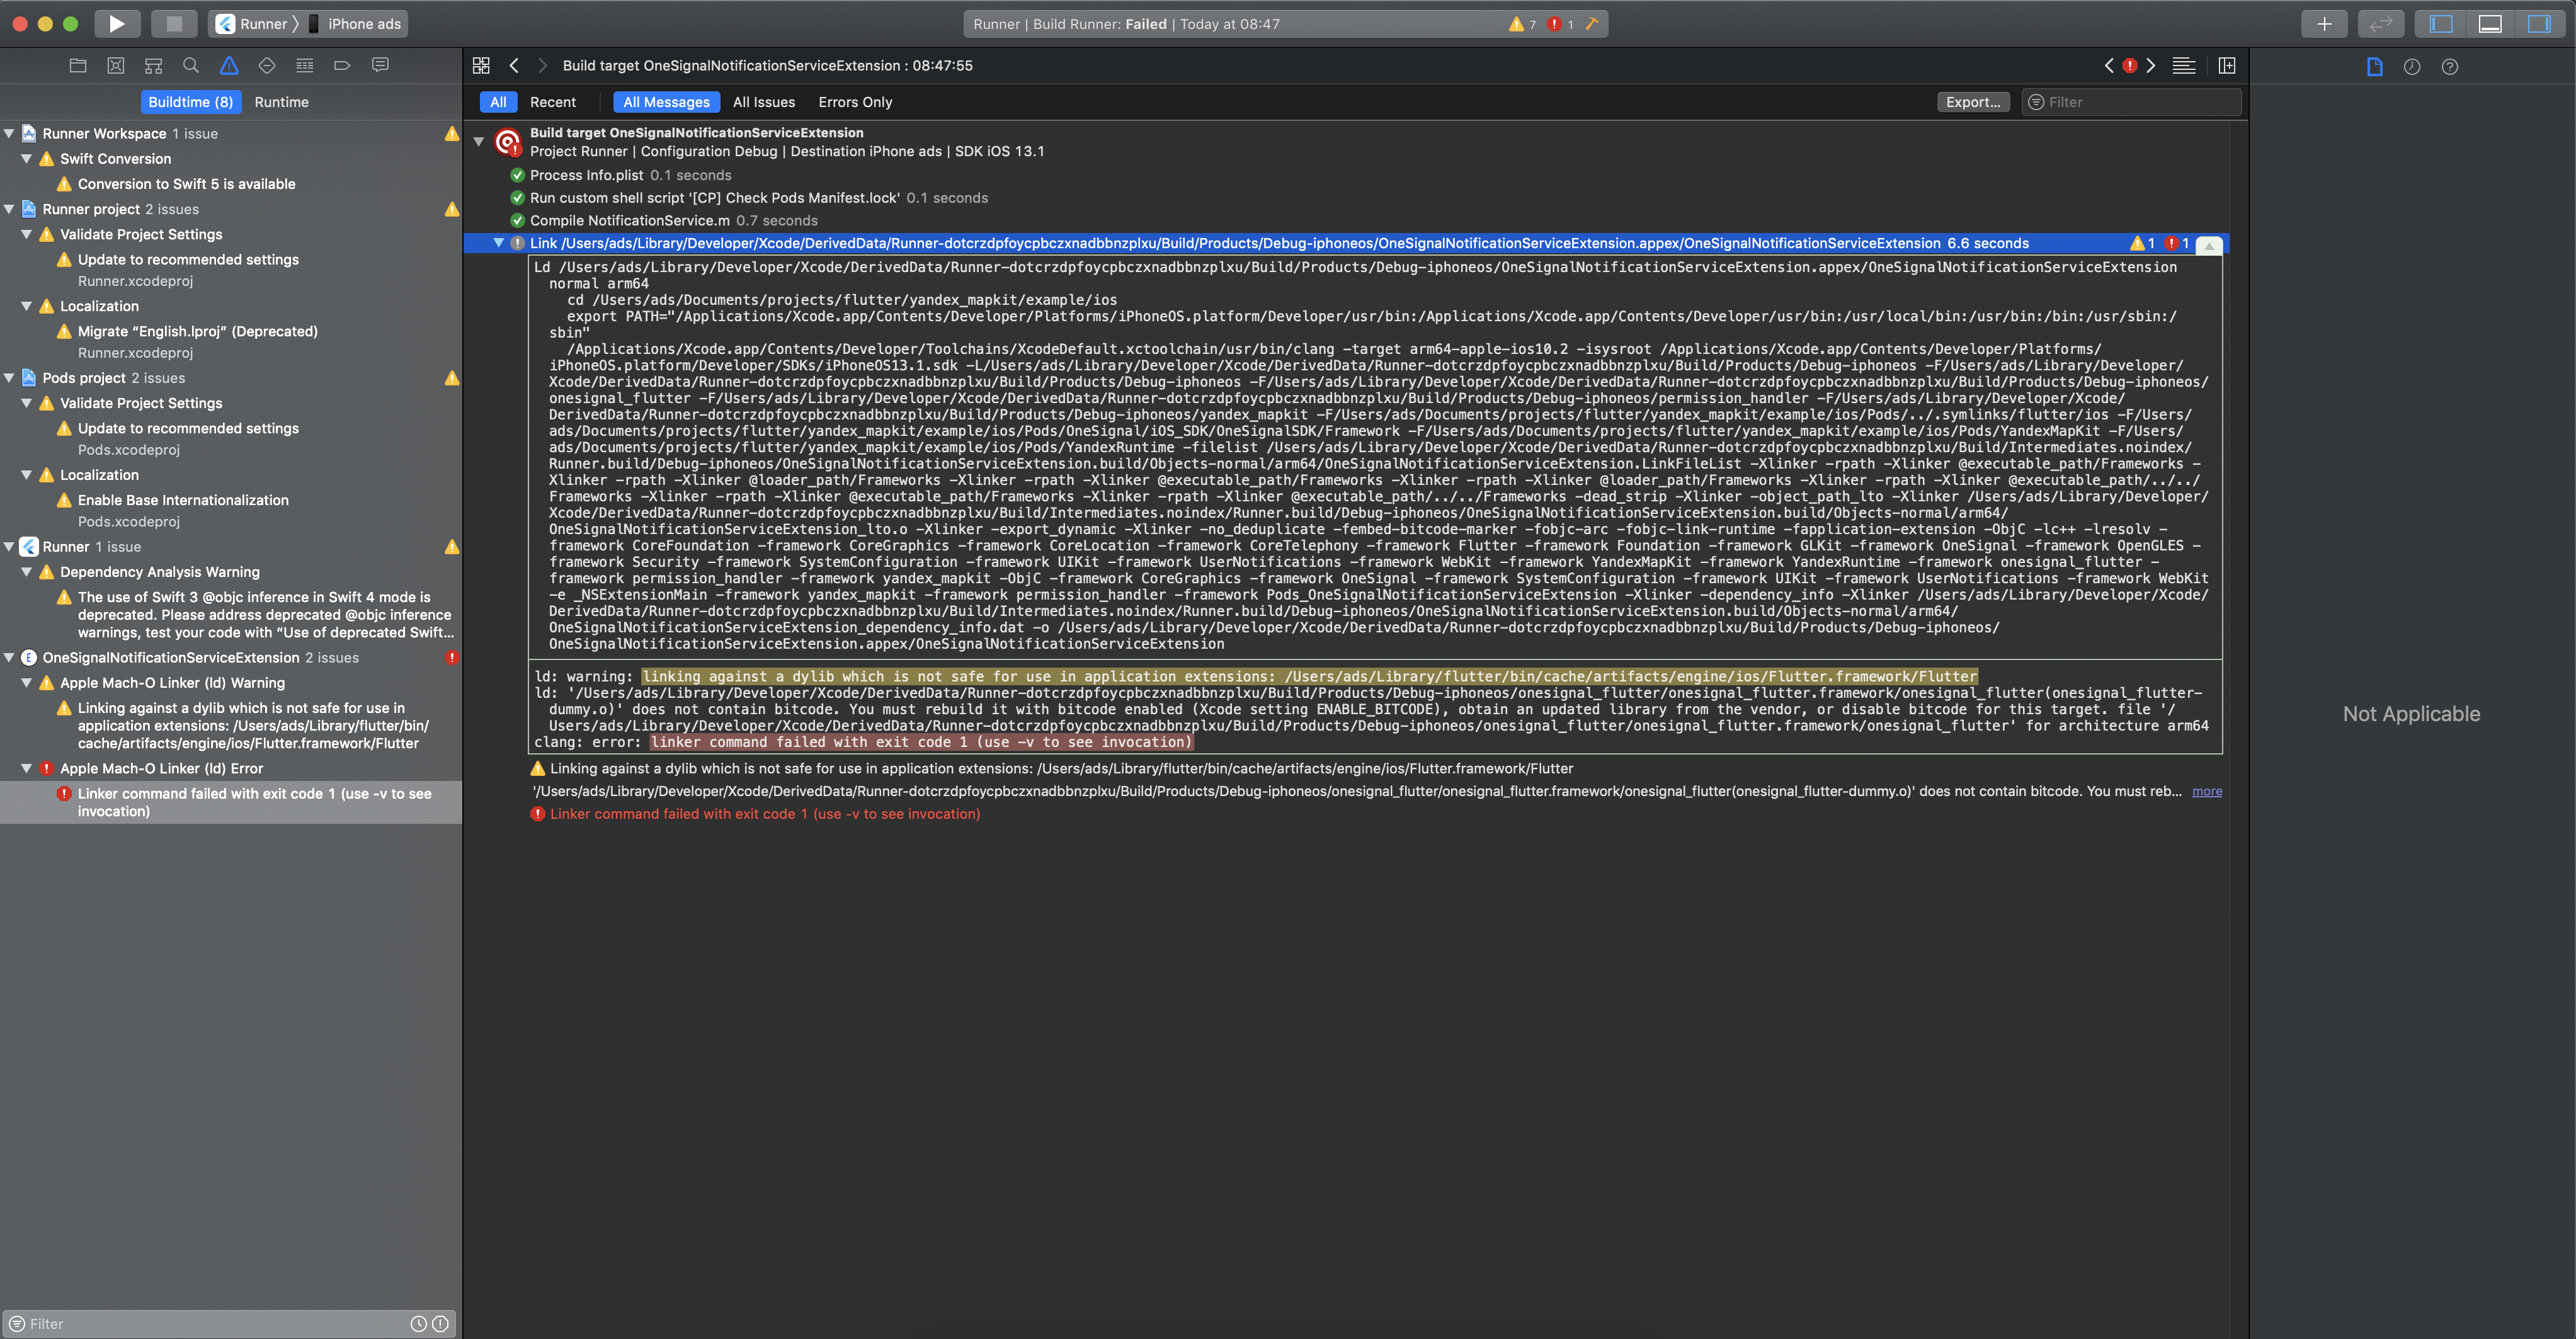Open the Symbol navigator icon

tap(153, 66)
